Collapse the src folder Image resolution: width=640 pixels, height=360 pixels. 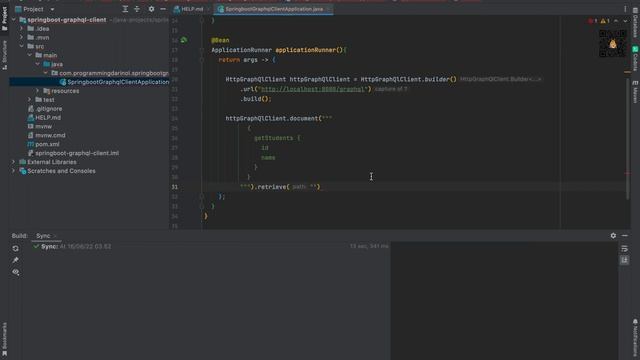click(22, 46)
